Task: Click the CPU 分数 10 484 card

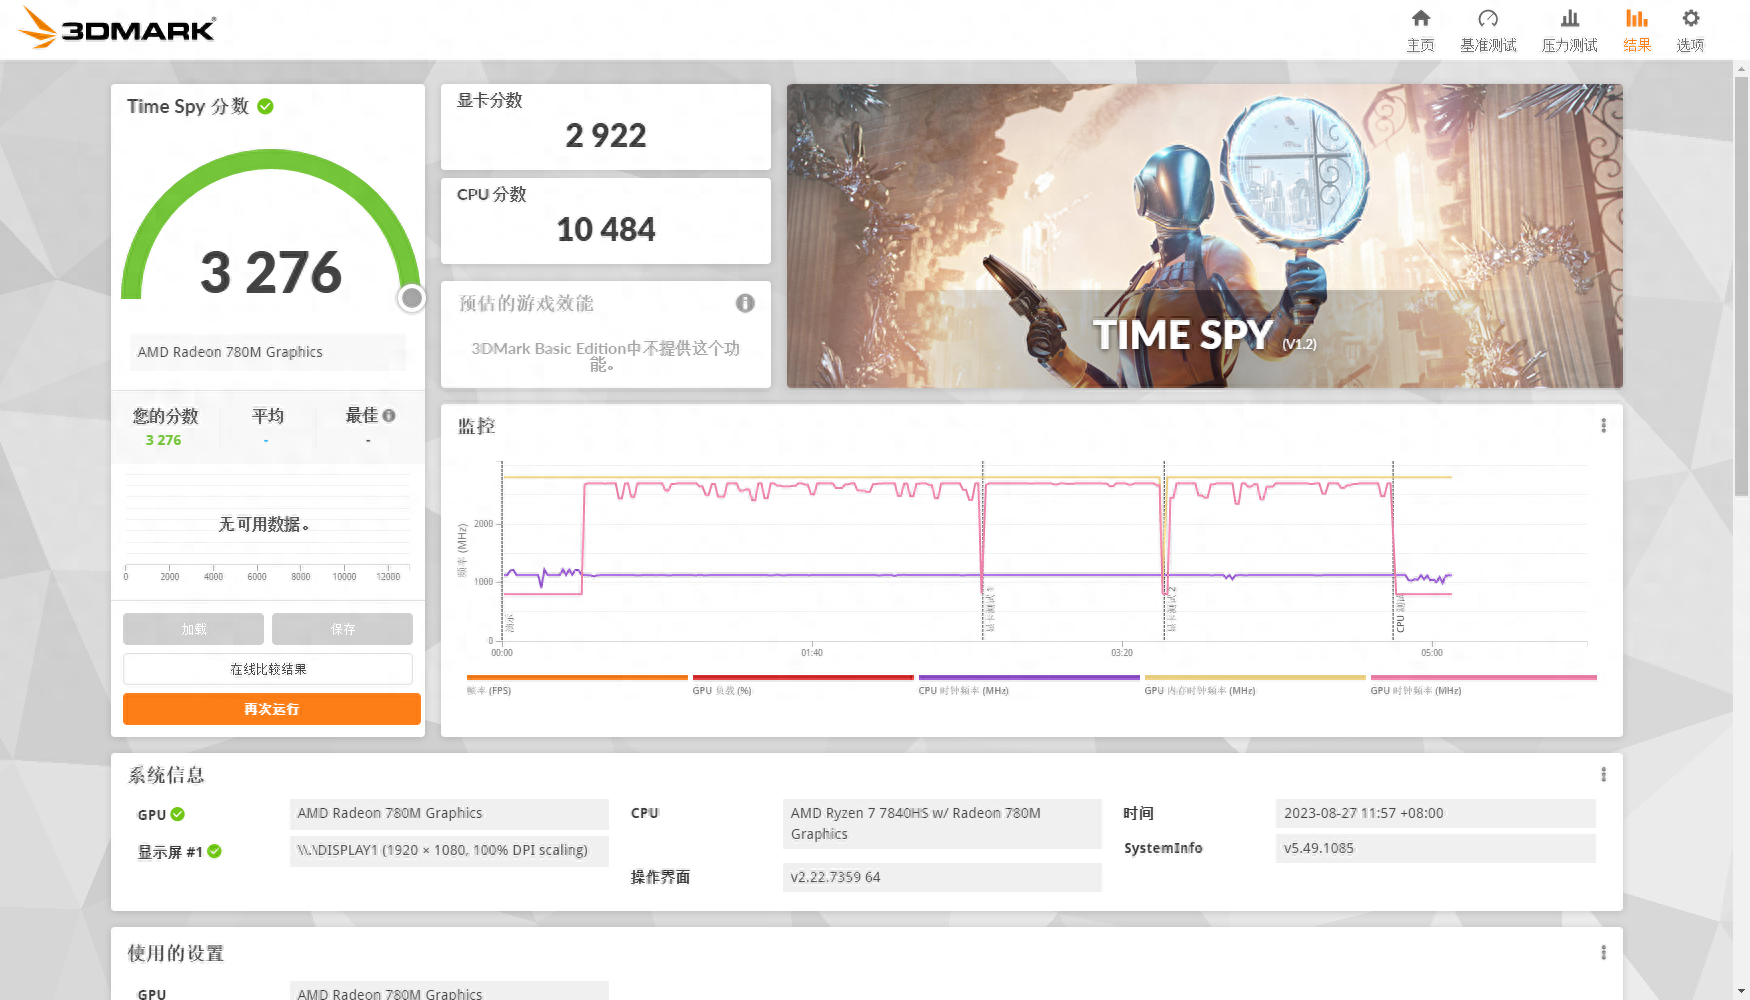Action: coord(606,221)
